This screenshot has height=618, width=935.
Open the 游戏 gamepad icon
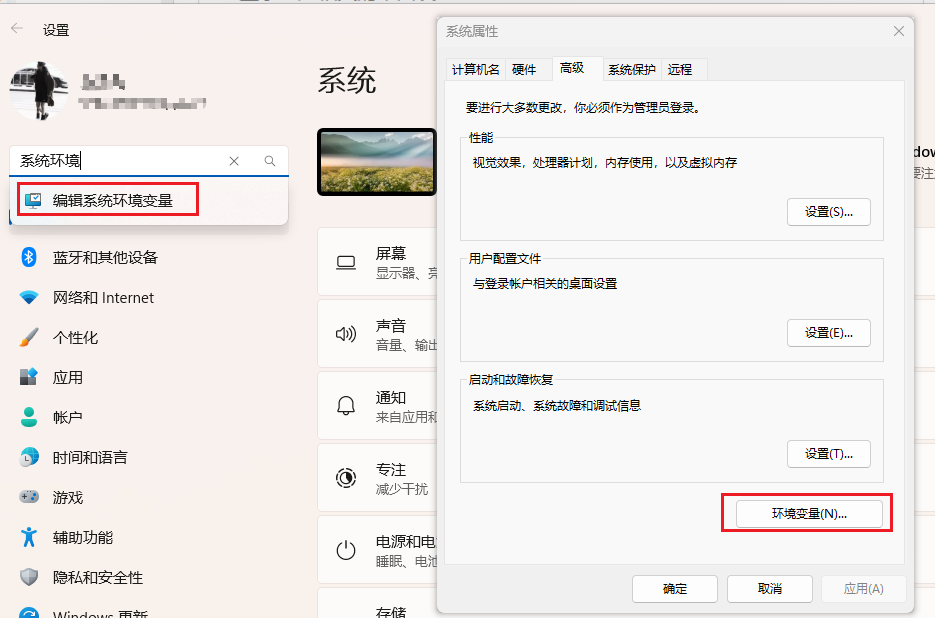tap(29, 496)
